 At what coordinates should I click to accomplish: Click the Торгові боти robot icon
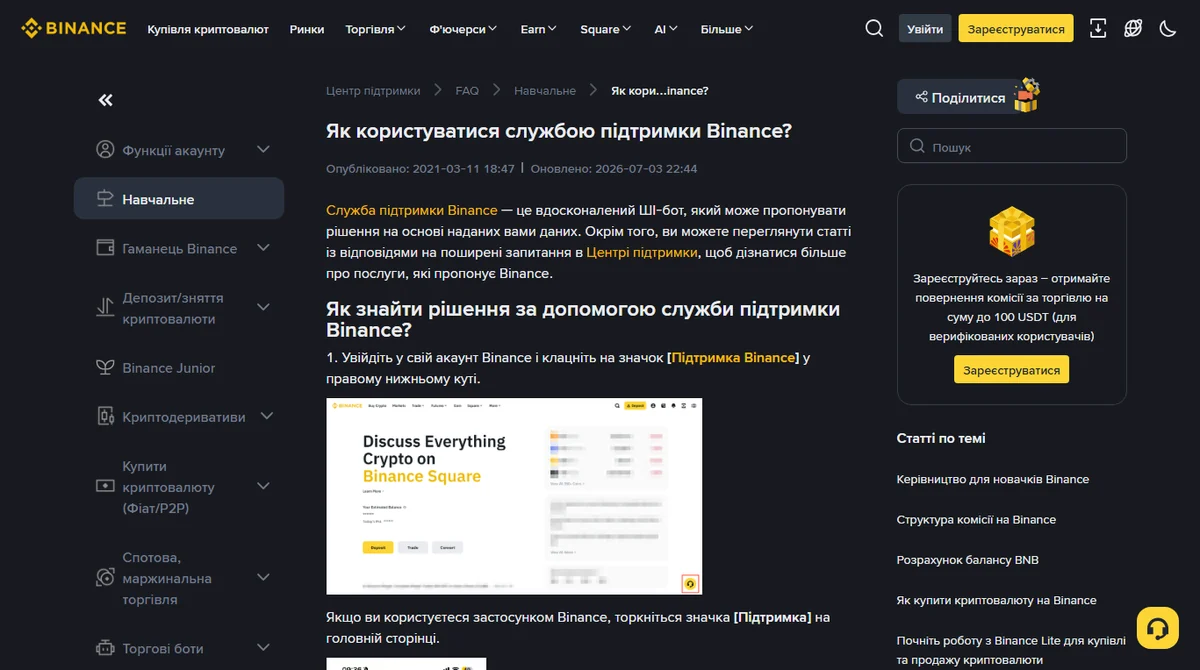click(105, 648)
